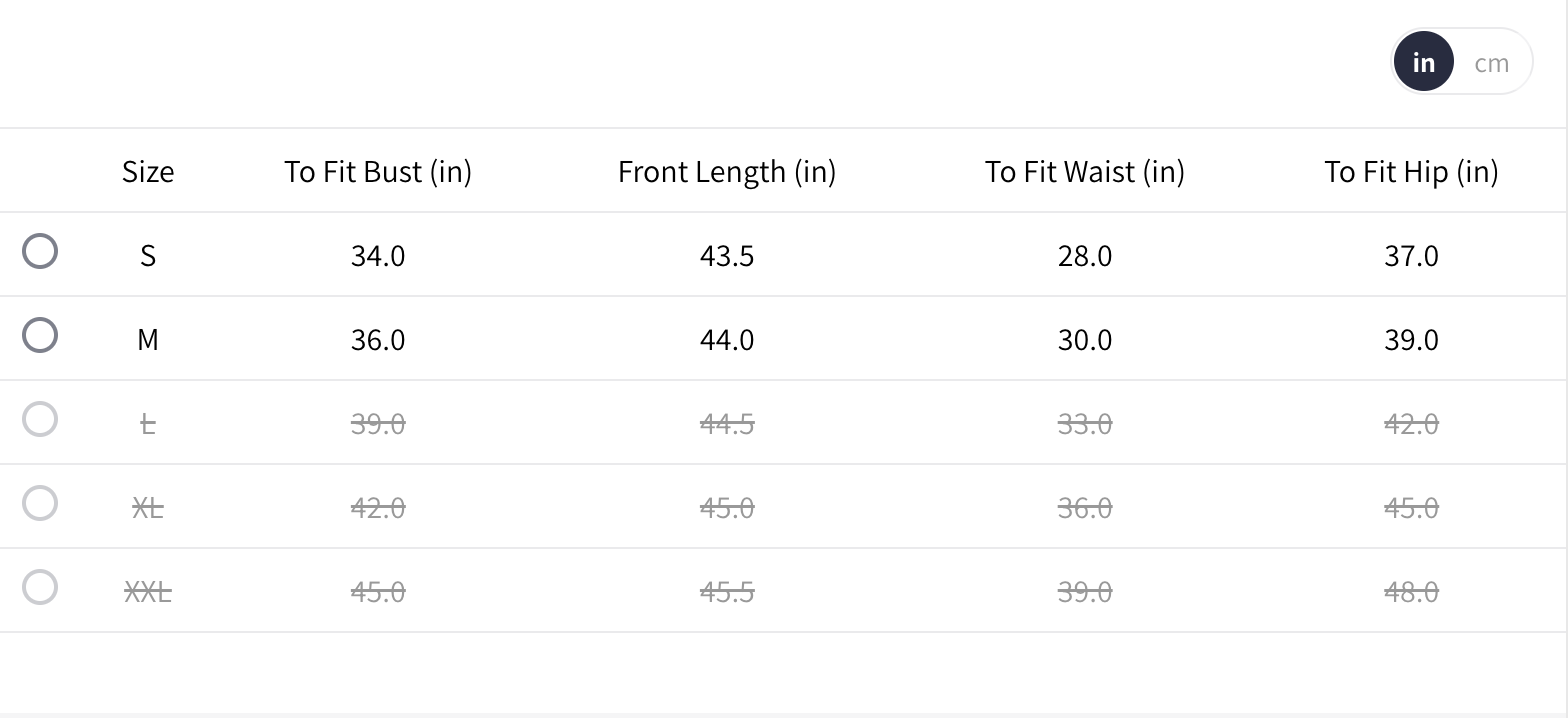This screenshot has height=718, width=1568.
Task: Click the M size label
Action: pos(148,340)
